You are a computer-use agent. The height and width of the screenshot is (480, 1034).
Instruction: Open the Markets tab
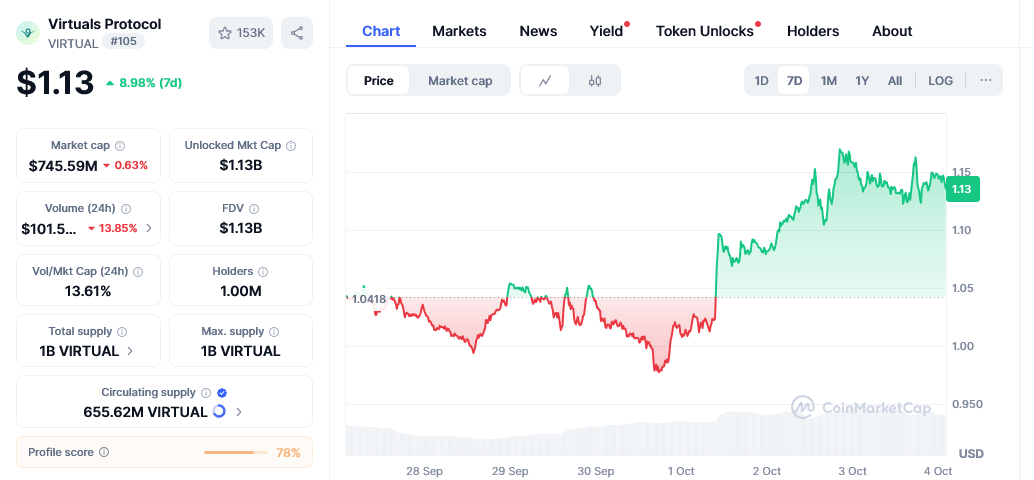point(459,31)
